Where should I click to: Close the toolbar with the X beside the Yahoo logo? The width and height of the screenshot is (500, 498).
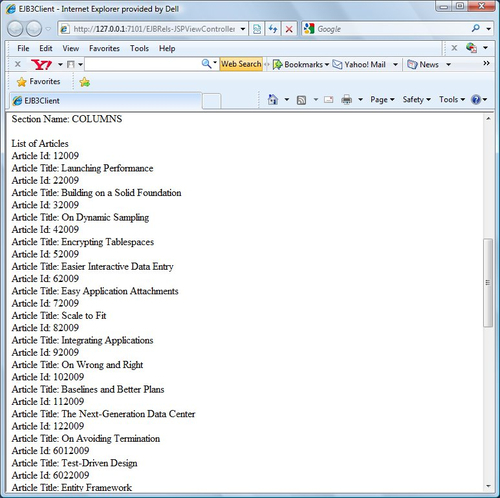tap(18, 64)
